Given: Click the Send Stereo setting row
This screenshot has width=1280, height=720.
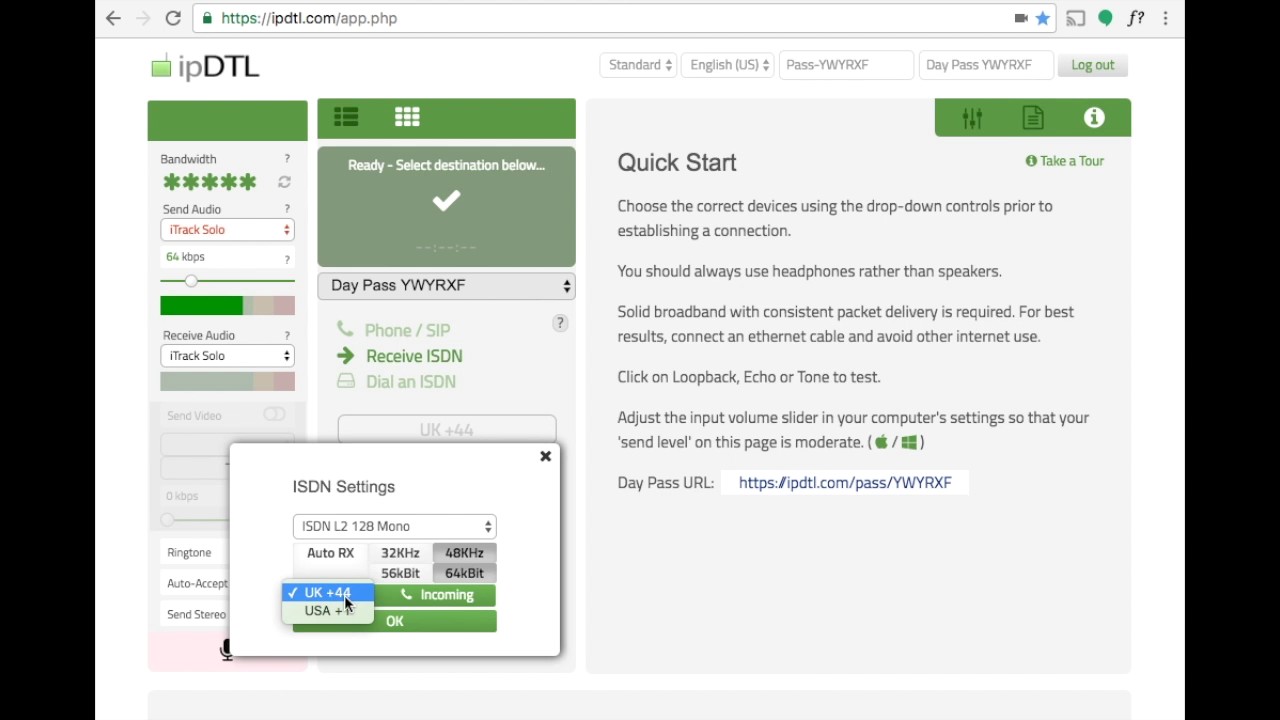Looking at the screenshot, I should click(196, 614).
